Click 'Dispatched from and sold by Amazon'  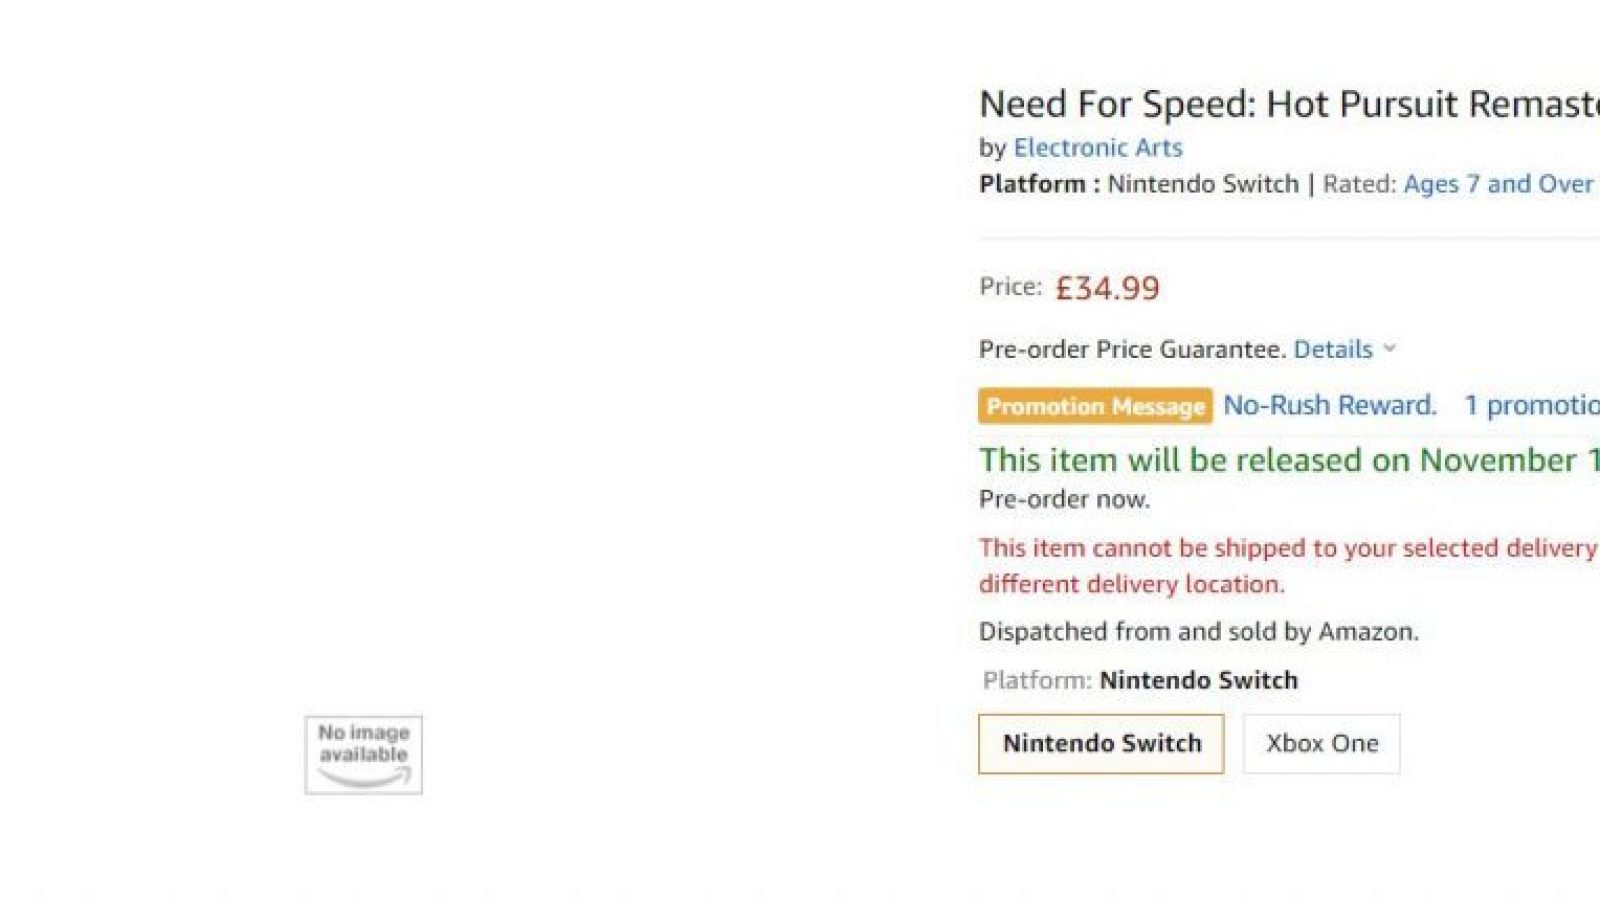[x=1198, y=632]
